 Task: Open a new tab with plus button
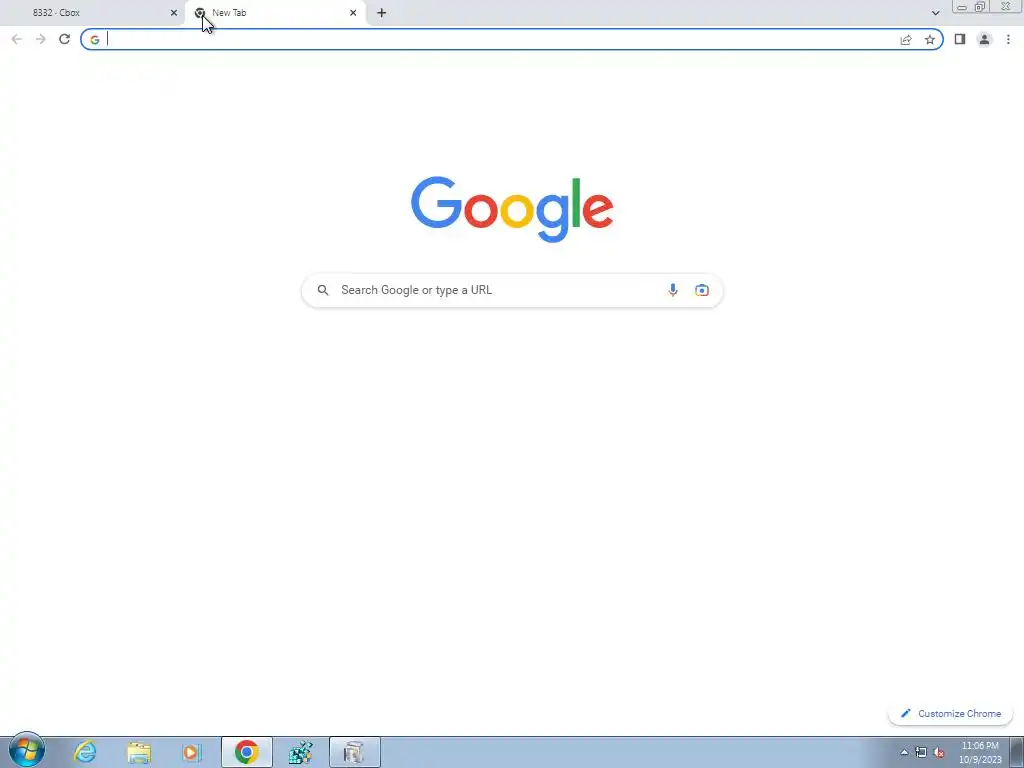coord(381,12)
